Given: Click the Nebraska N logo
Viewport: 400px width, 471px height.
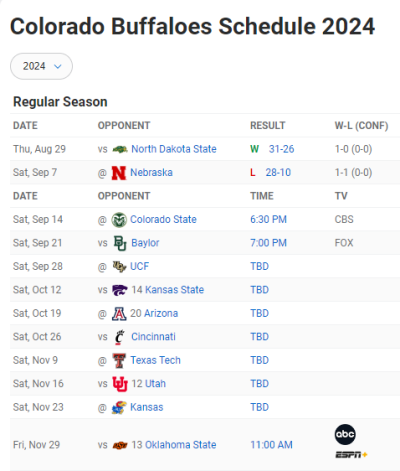Looking at the screenshot, I should click(119, 173).
